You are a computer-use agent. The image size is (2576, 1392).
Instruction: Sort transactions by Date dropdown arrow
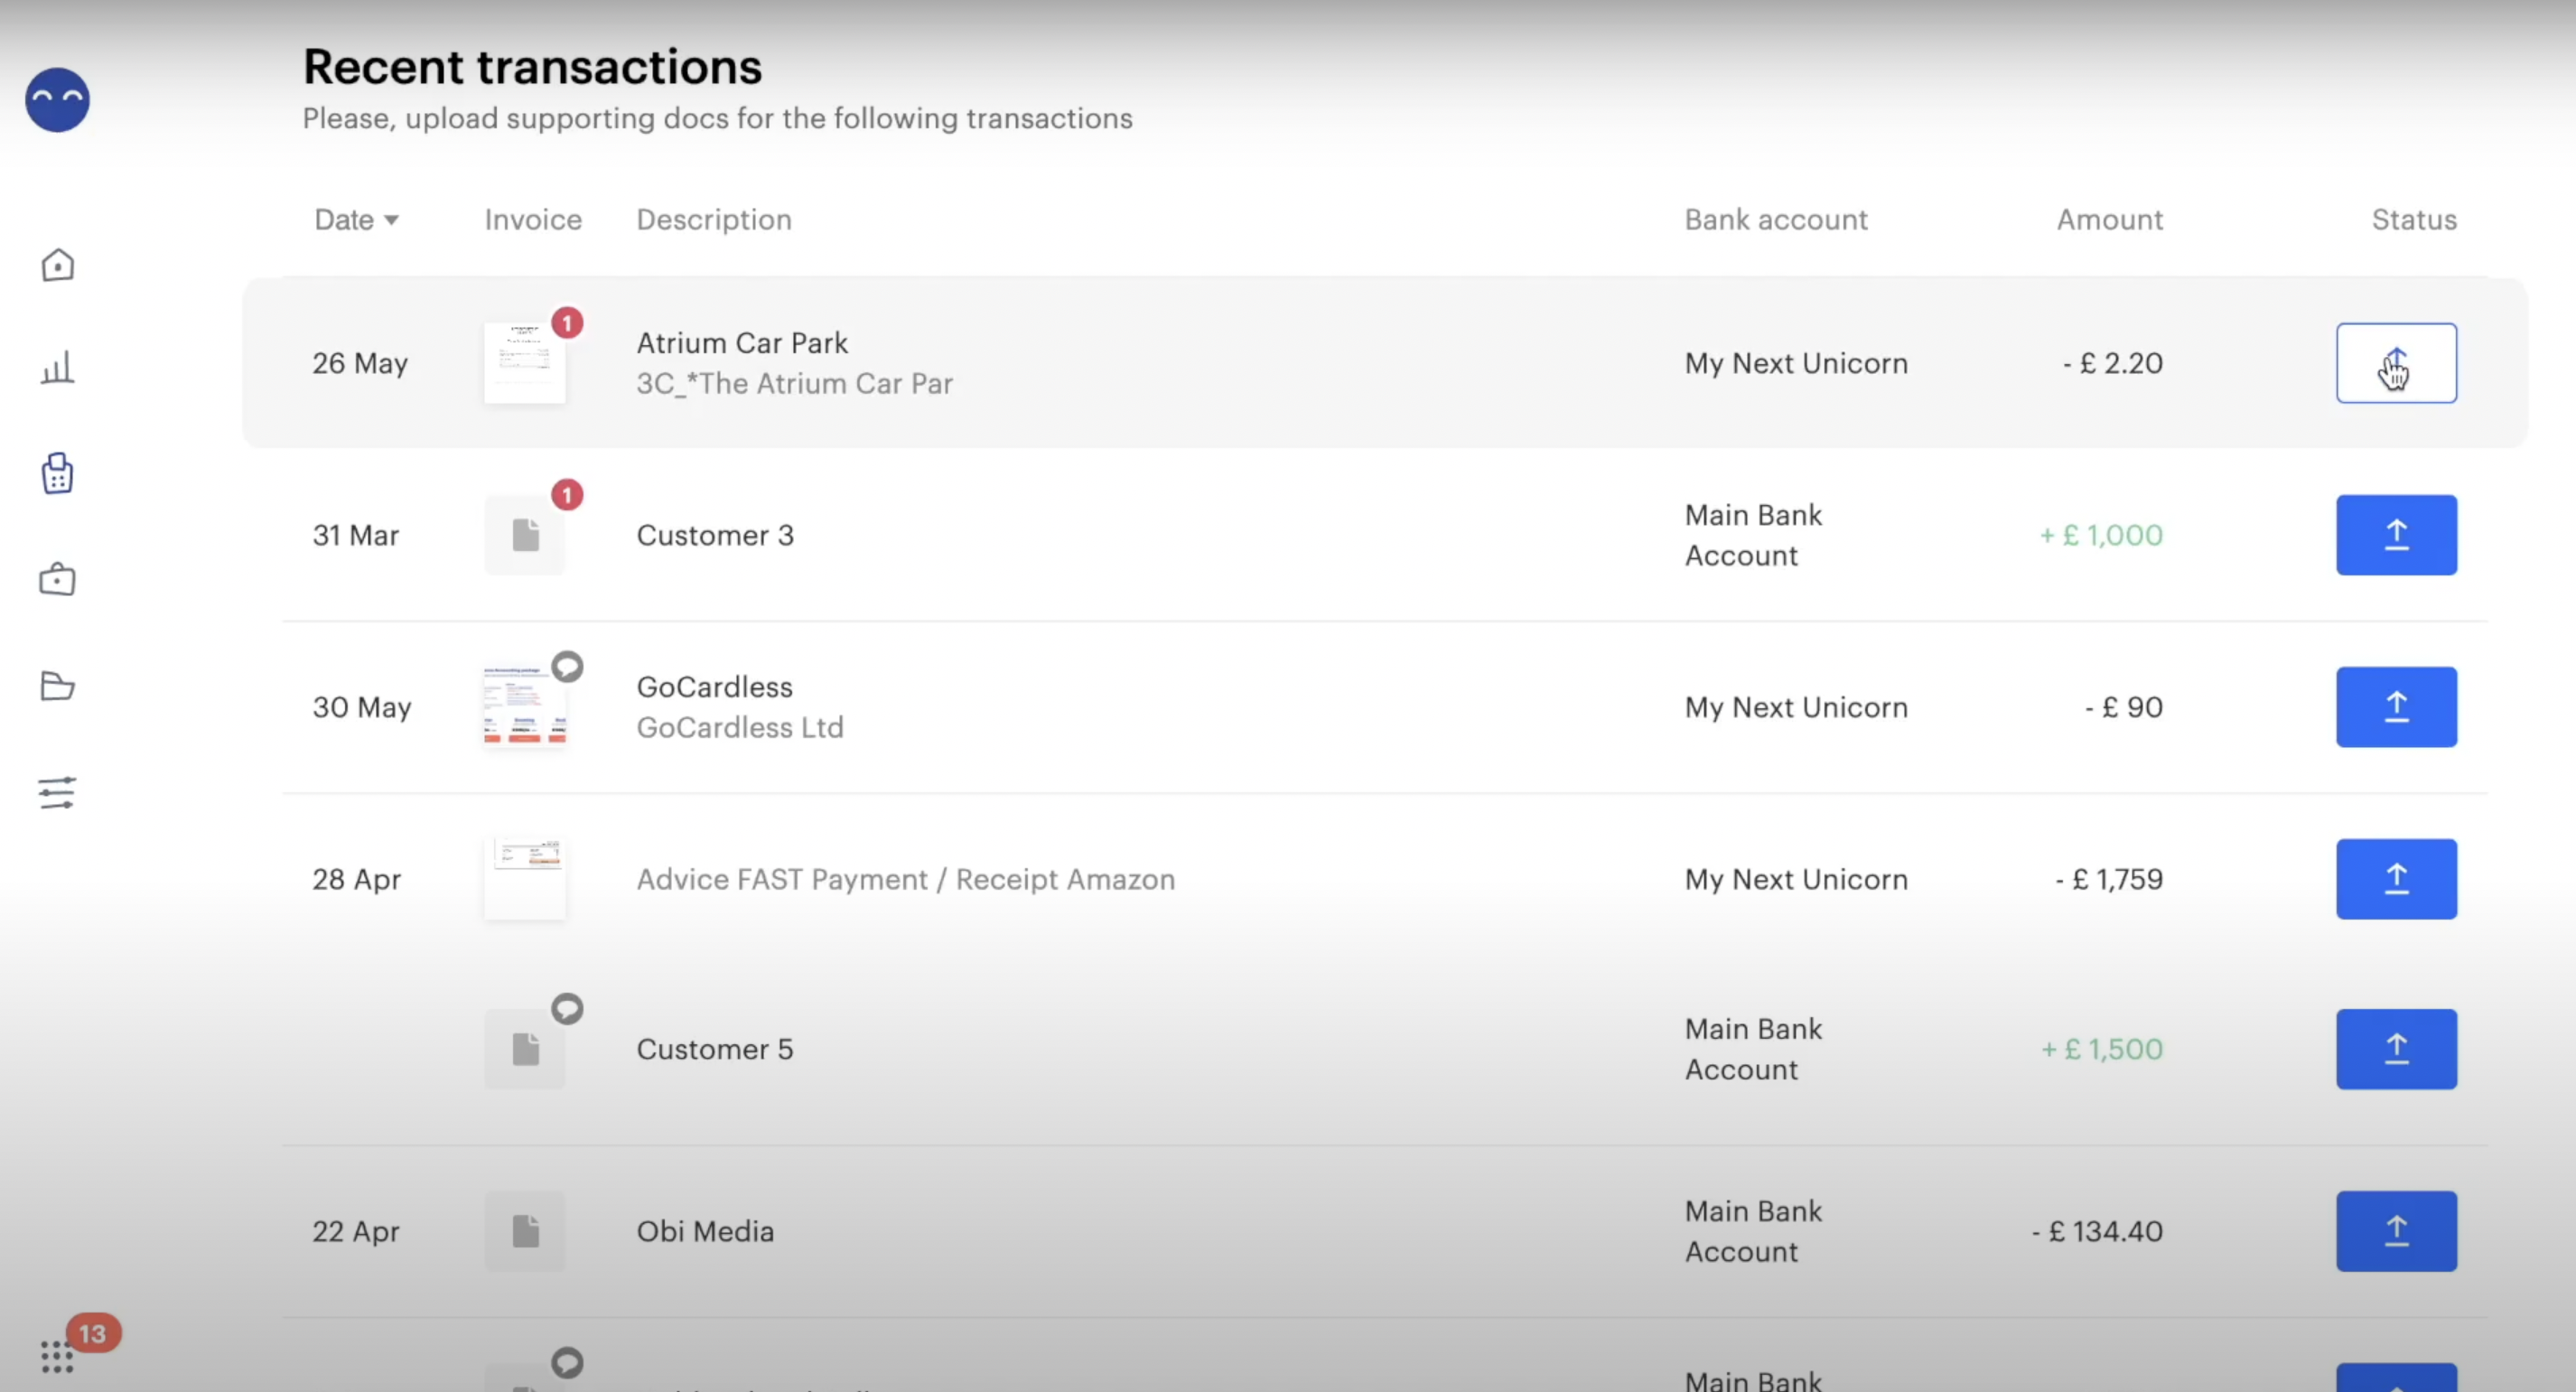[391, 220]
